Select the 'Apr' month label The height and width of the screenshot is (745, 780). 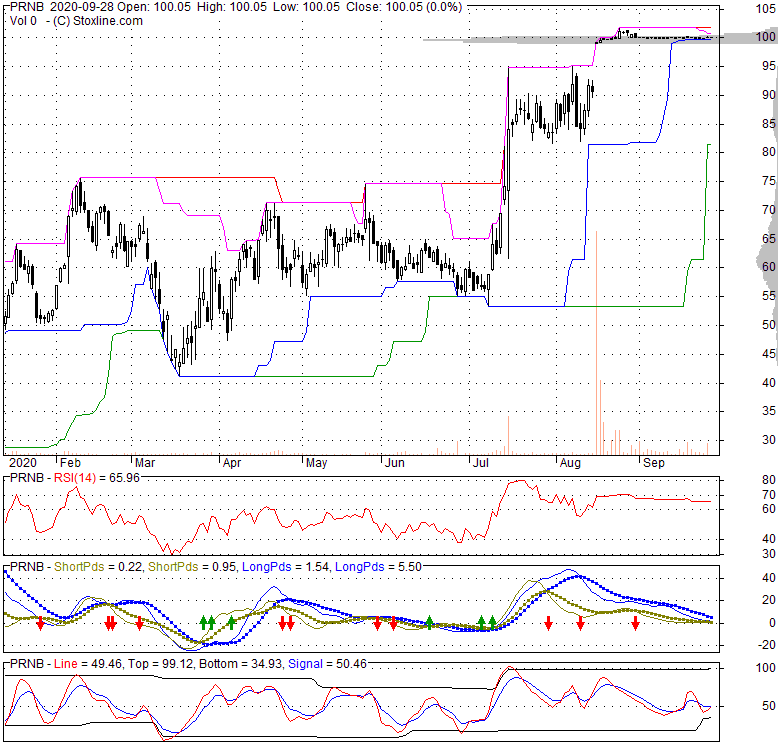pyautogui.click(x=232, y=463)
